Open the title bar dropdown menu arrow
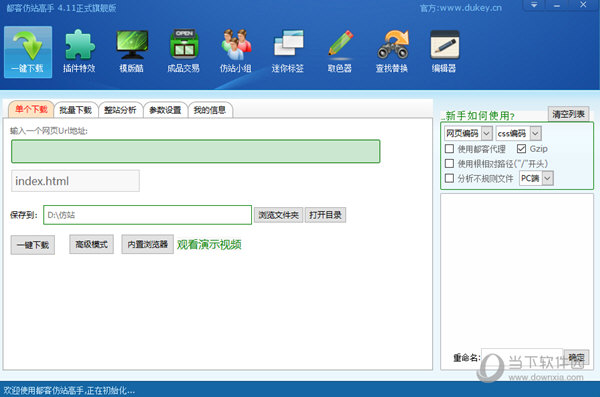Image resolution: width=600 pixels, height=397 pixels. [534, 5]
